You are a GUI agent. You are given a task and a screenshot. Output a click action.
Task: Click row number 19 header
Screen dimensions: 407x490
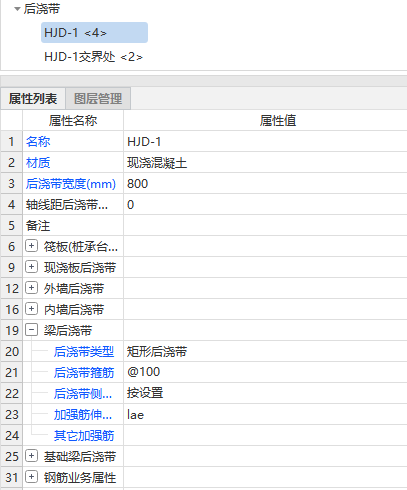11,330
